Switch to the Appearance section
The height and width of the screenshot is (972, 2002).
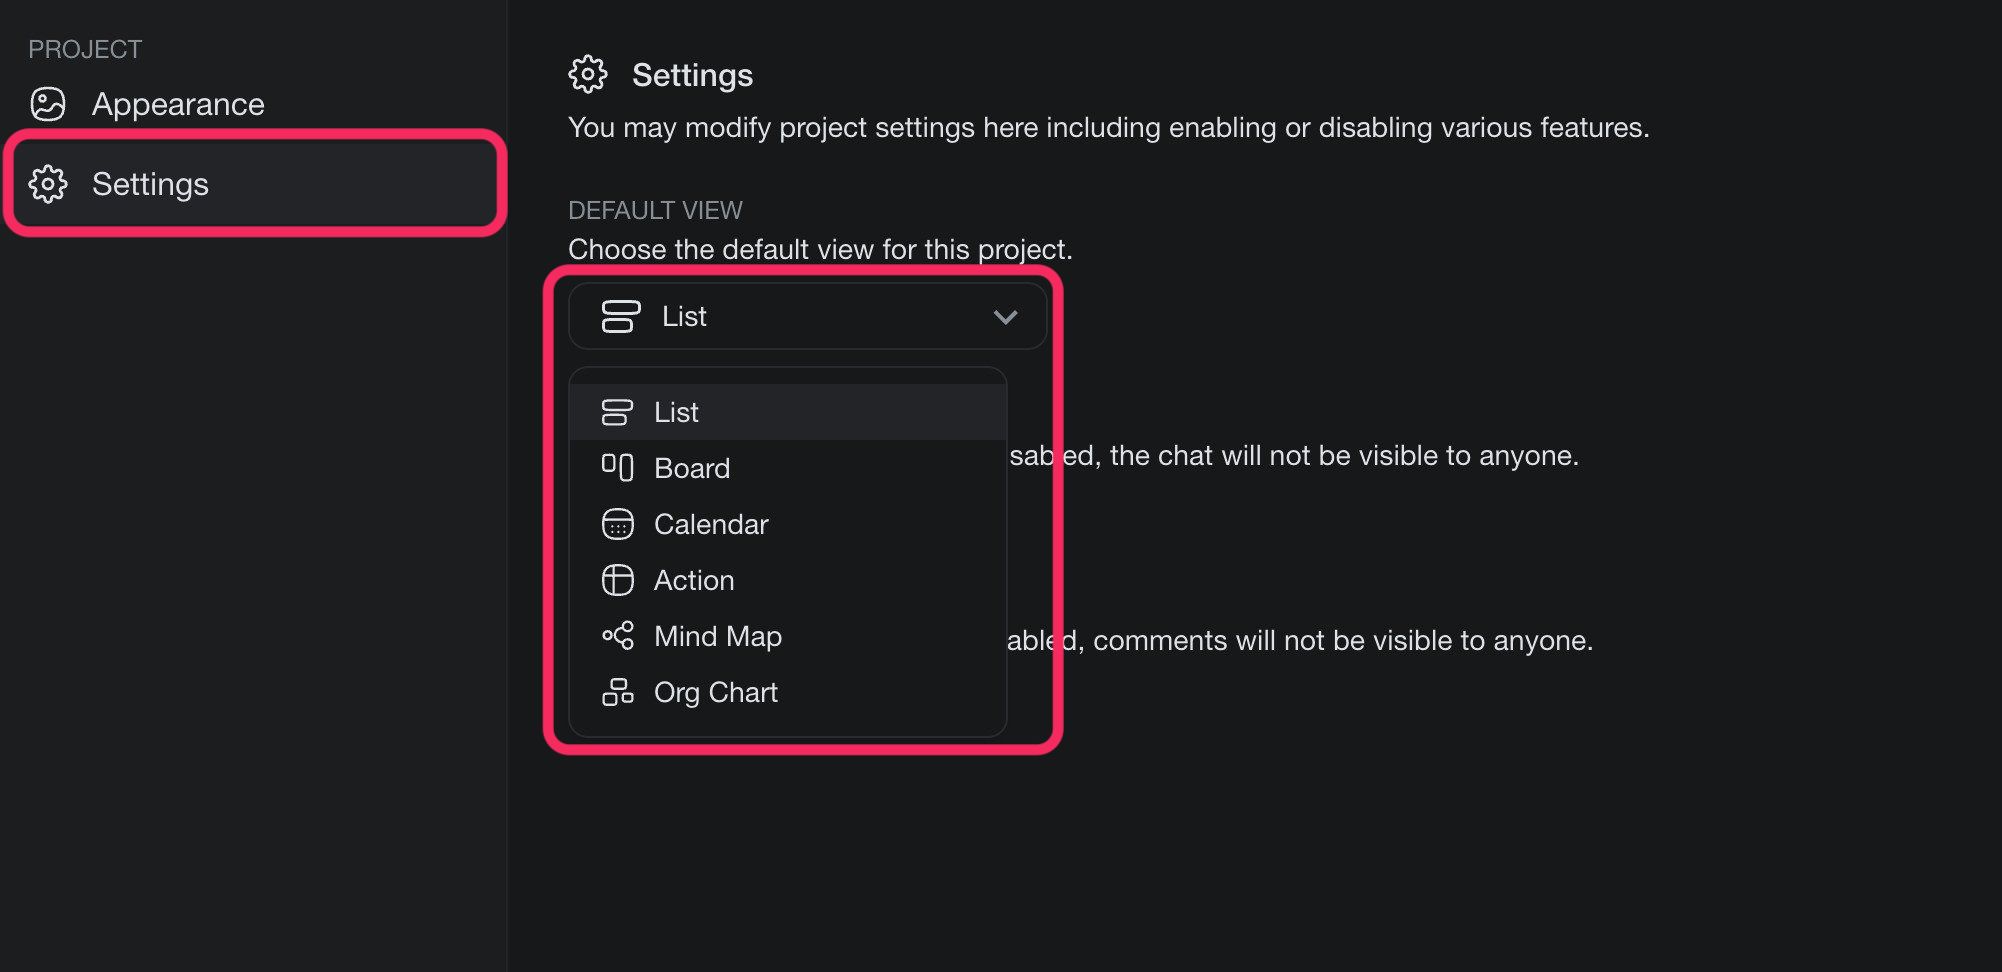(x=179, y=103)
